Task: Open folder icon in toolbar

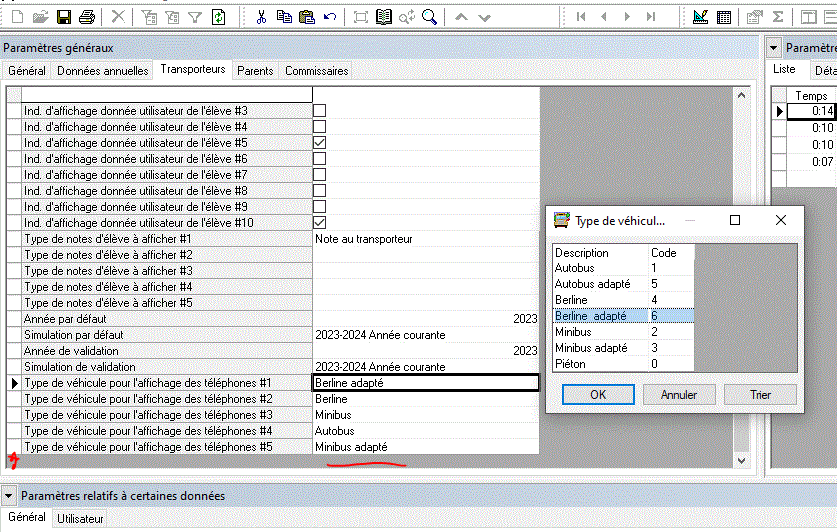Action: (41, 17)
